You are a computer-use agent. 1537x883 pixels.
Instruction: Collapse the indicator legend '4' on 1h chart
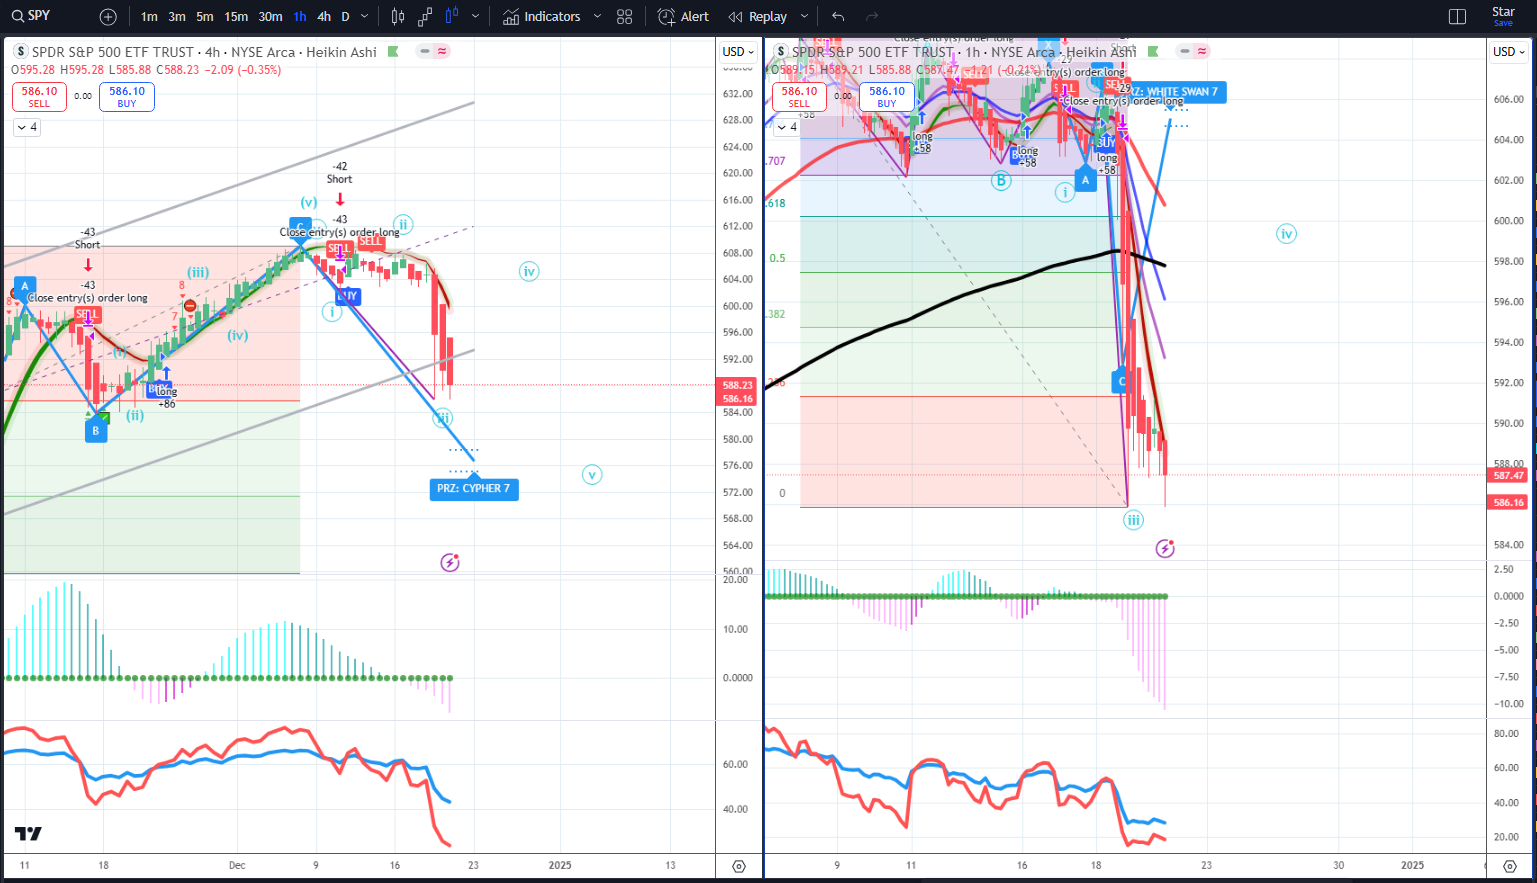point(787,127)
